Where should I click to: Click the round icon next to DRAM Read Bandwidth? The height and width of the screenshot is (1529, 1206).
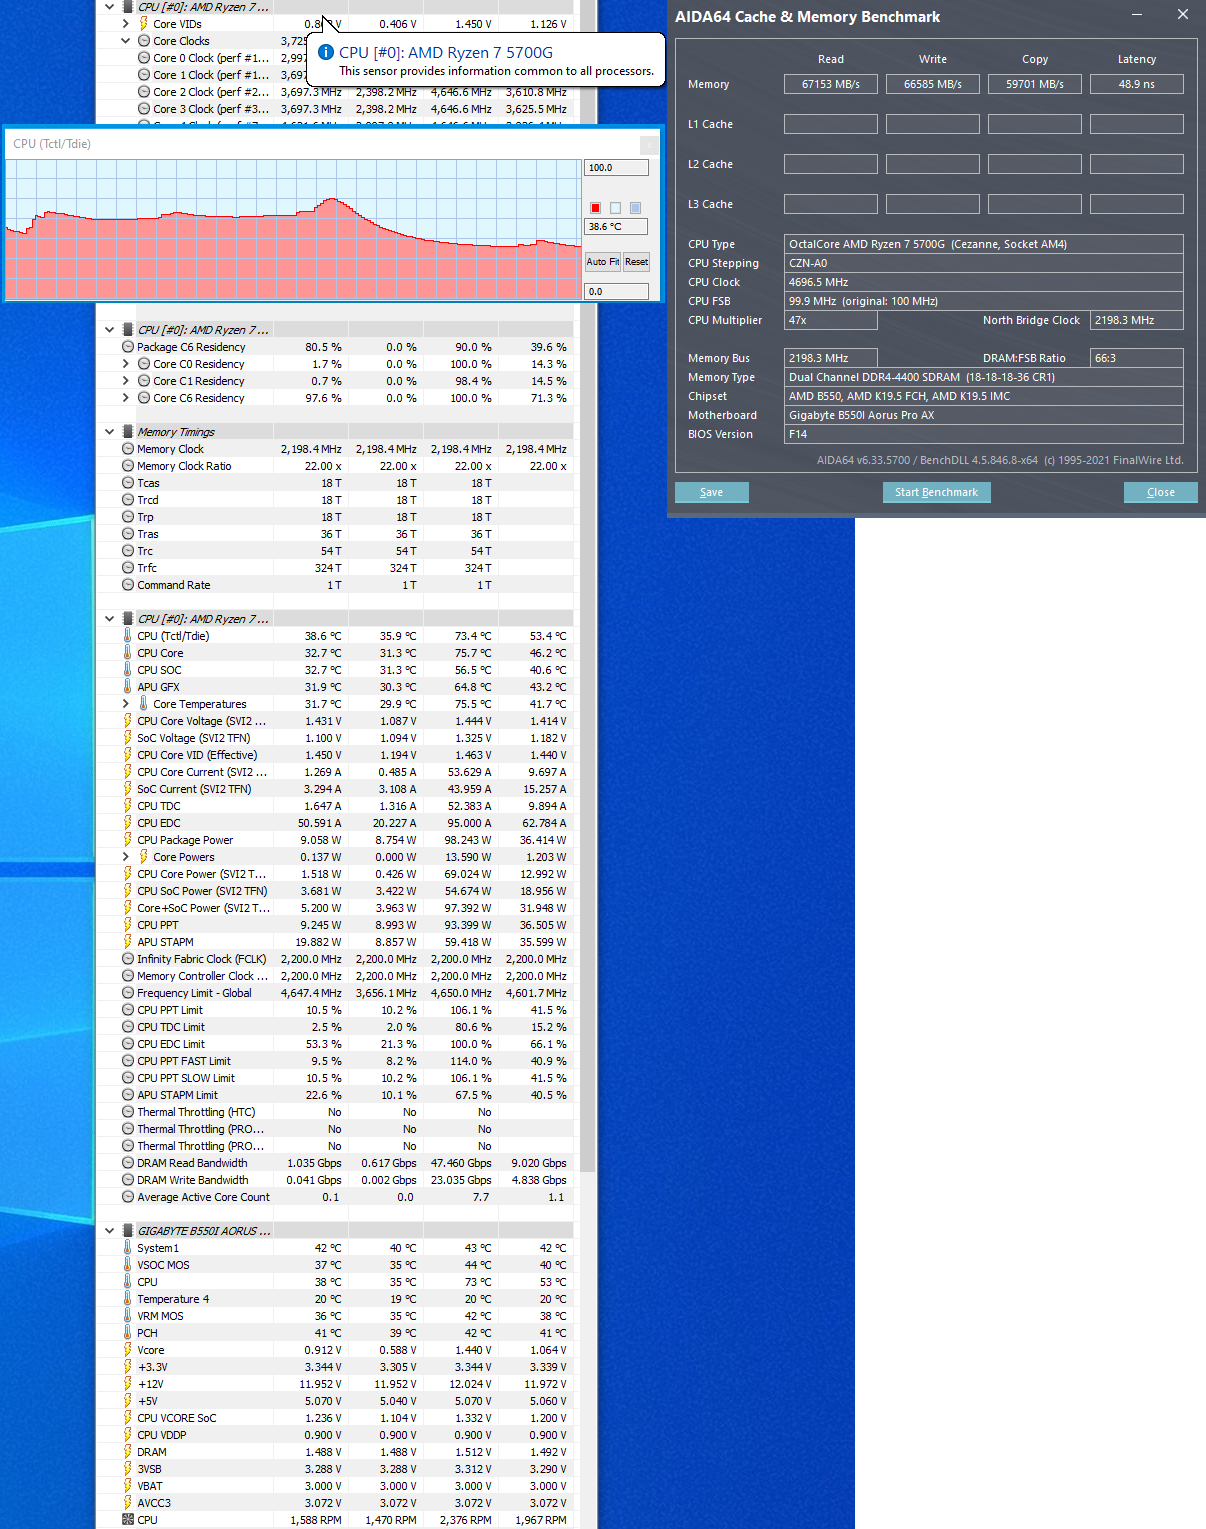coord(128,1163)
